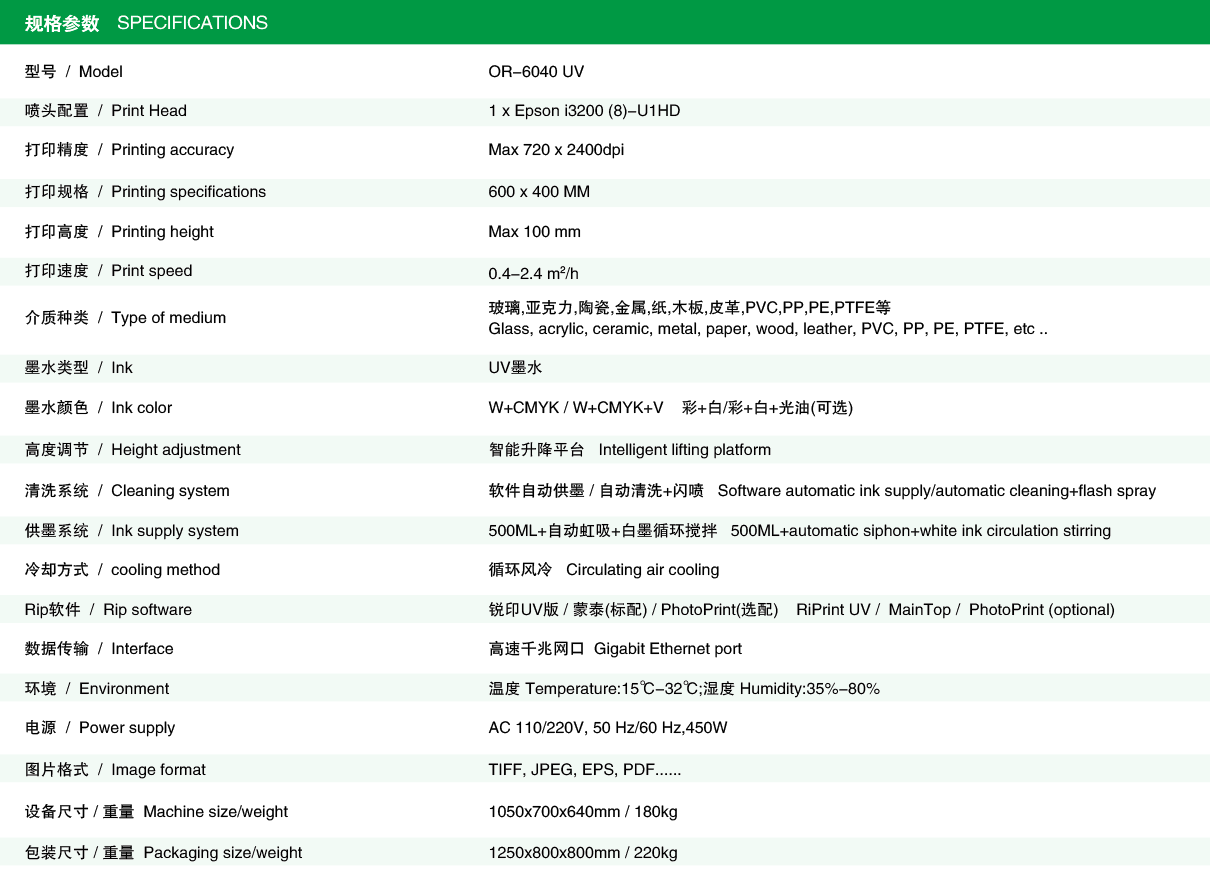Select the Type of medium label
The width and height of the screenshot is (1210, 871).
click(x=125, y=318)
